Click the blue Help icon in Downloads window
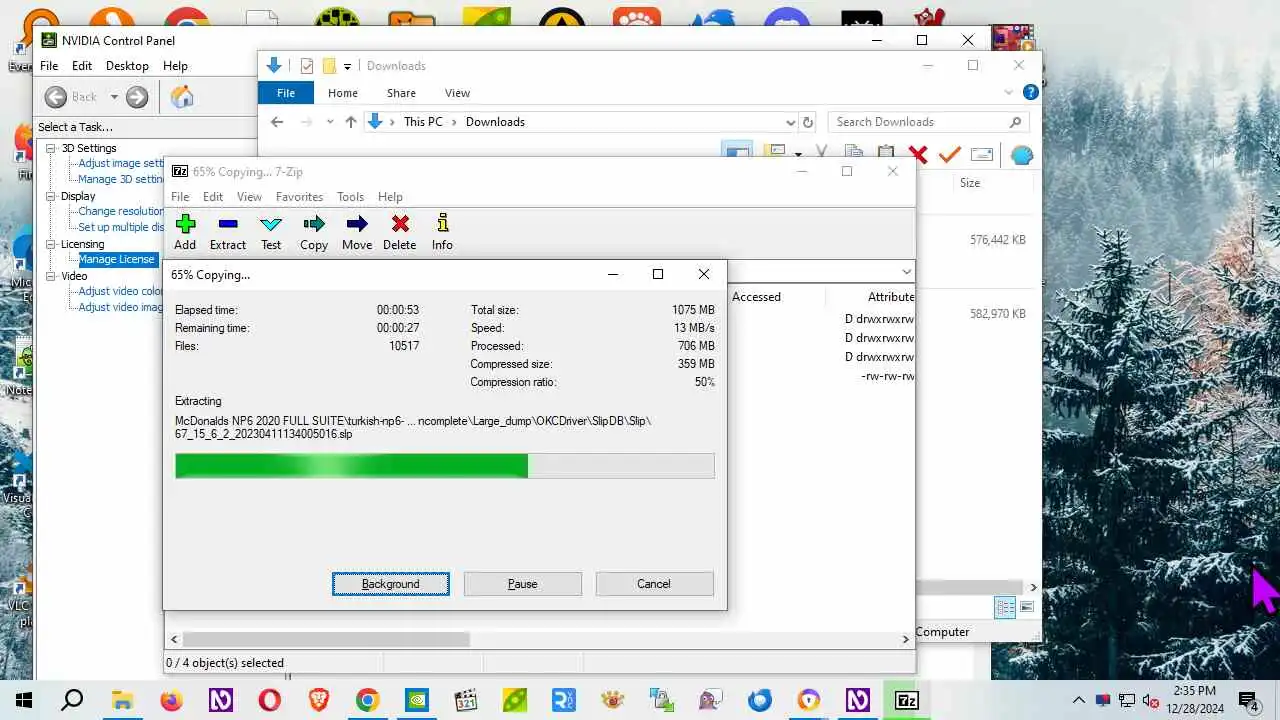The image size is (1280, 720). [x=1031, y=92]
